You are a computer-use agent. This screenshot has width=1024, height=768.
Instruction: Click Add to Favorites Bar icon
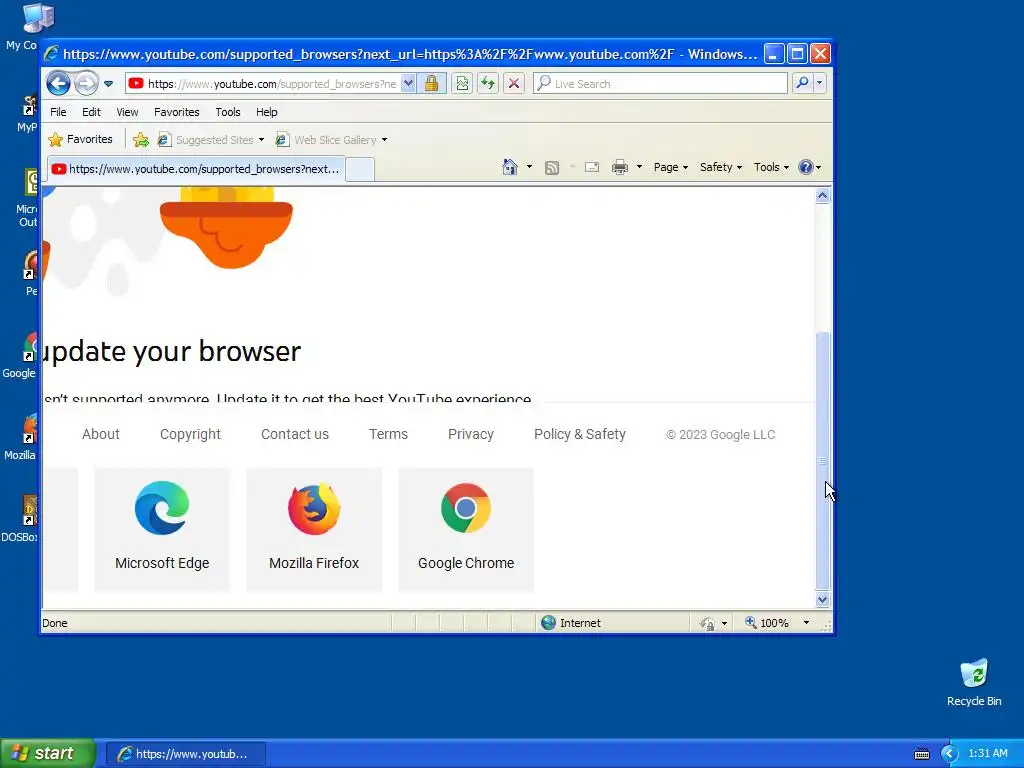[x=140, y=140]
